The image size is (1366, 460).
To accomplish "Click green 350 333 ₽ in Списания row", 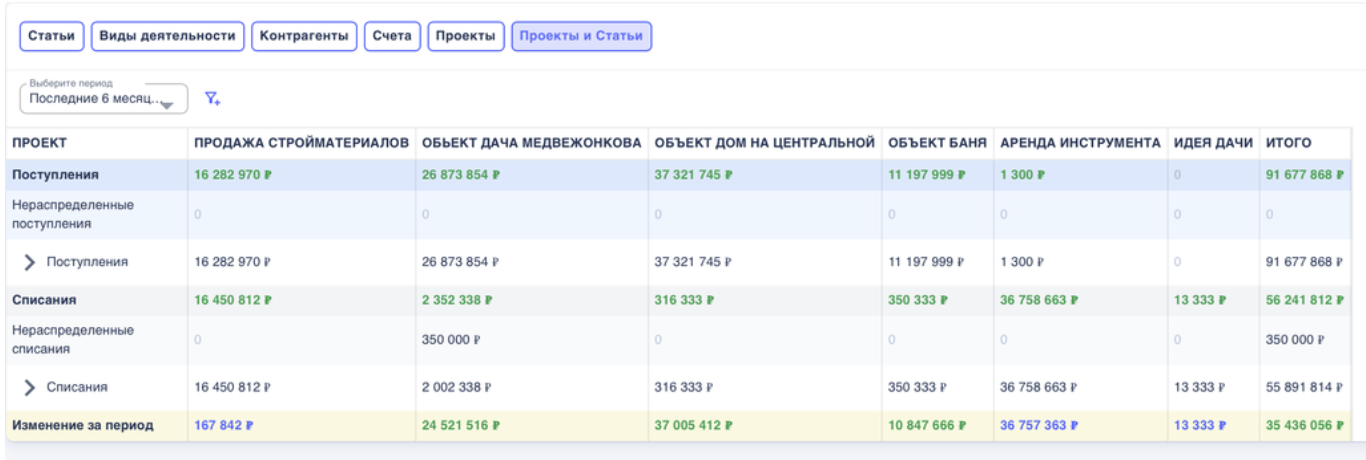I will [919, 299].
